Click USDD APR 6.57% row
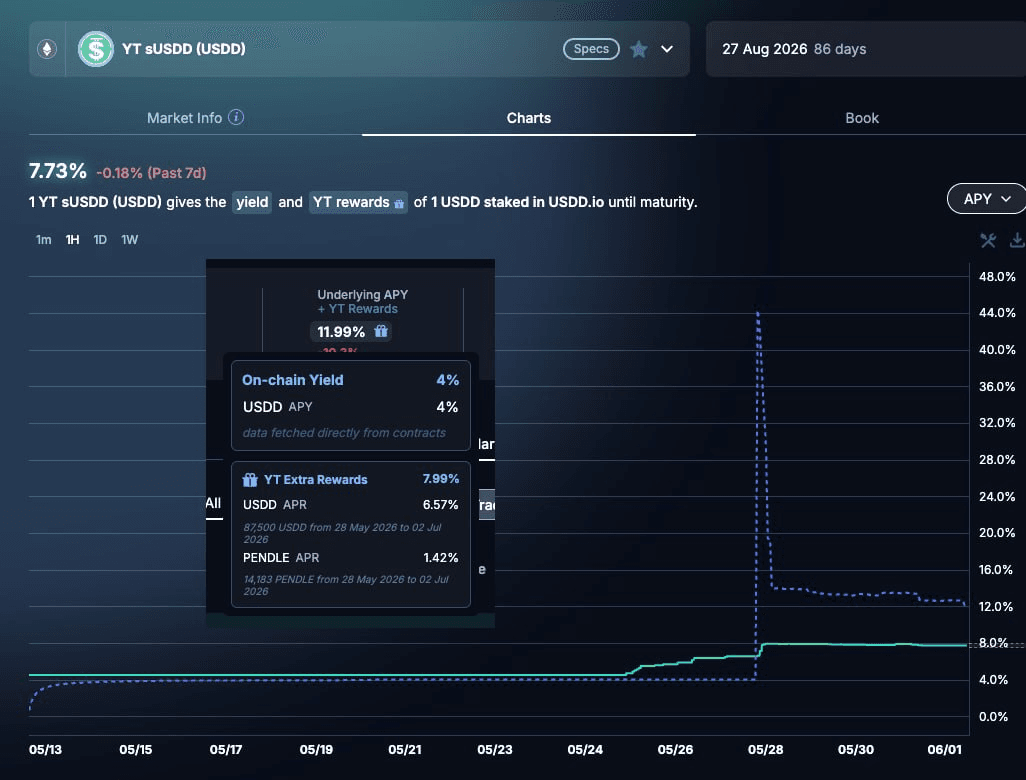 (x=351, y=505)
